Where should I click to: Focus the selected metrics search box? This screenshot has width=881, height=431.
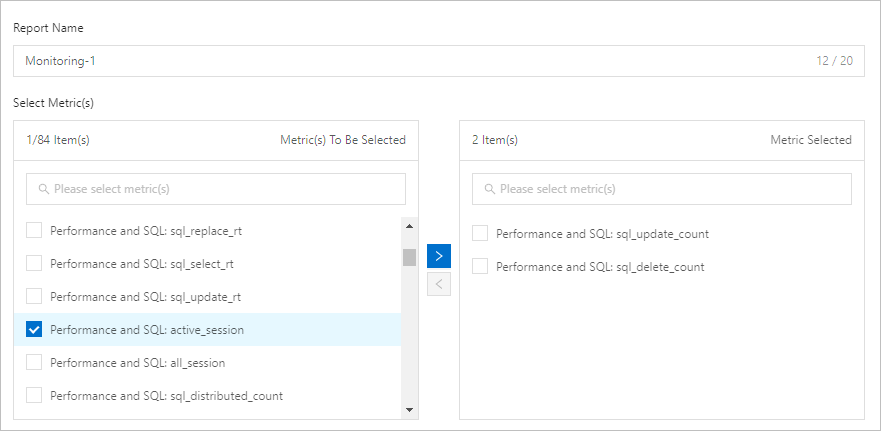pyautogui.click(x=666, y=189)
